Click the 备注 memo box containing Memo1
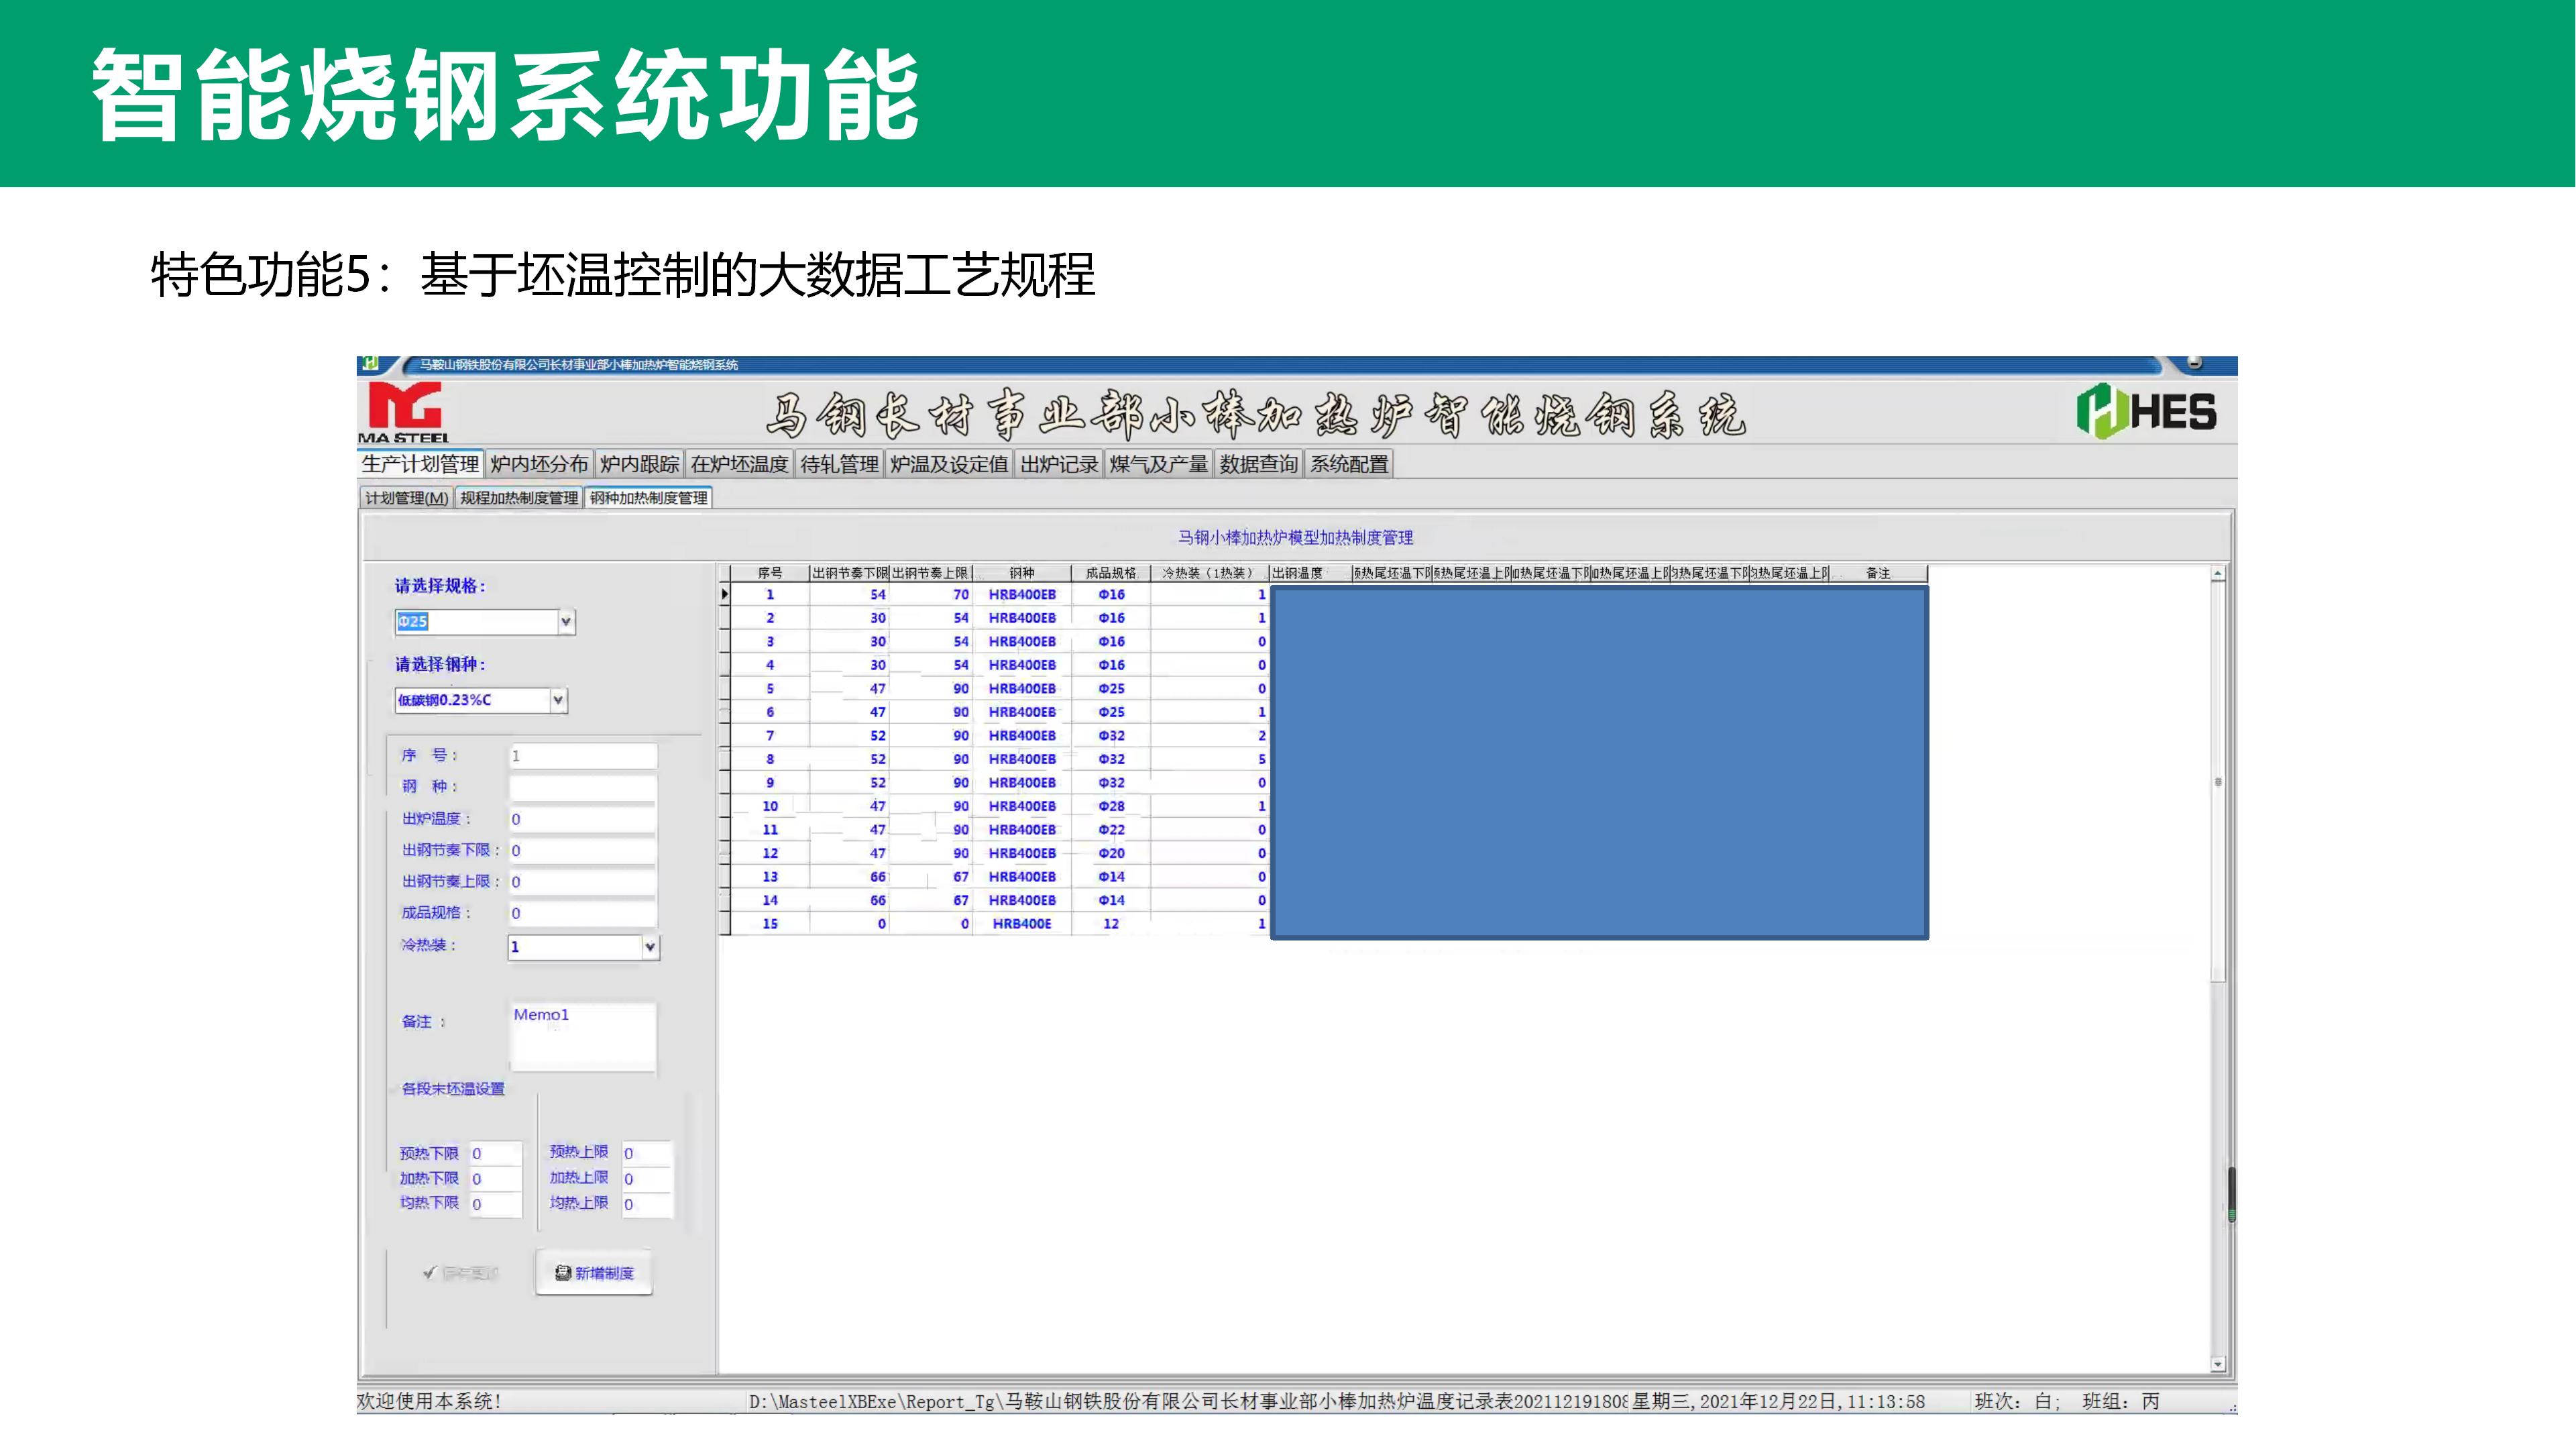This screenshot has height=1449, width=2576. click(x=583, y=1037)
